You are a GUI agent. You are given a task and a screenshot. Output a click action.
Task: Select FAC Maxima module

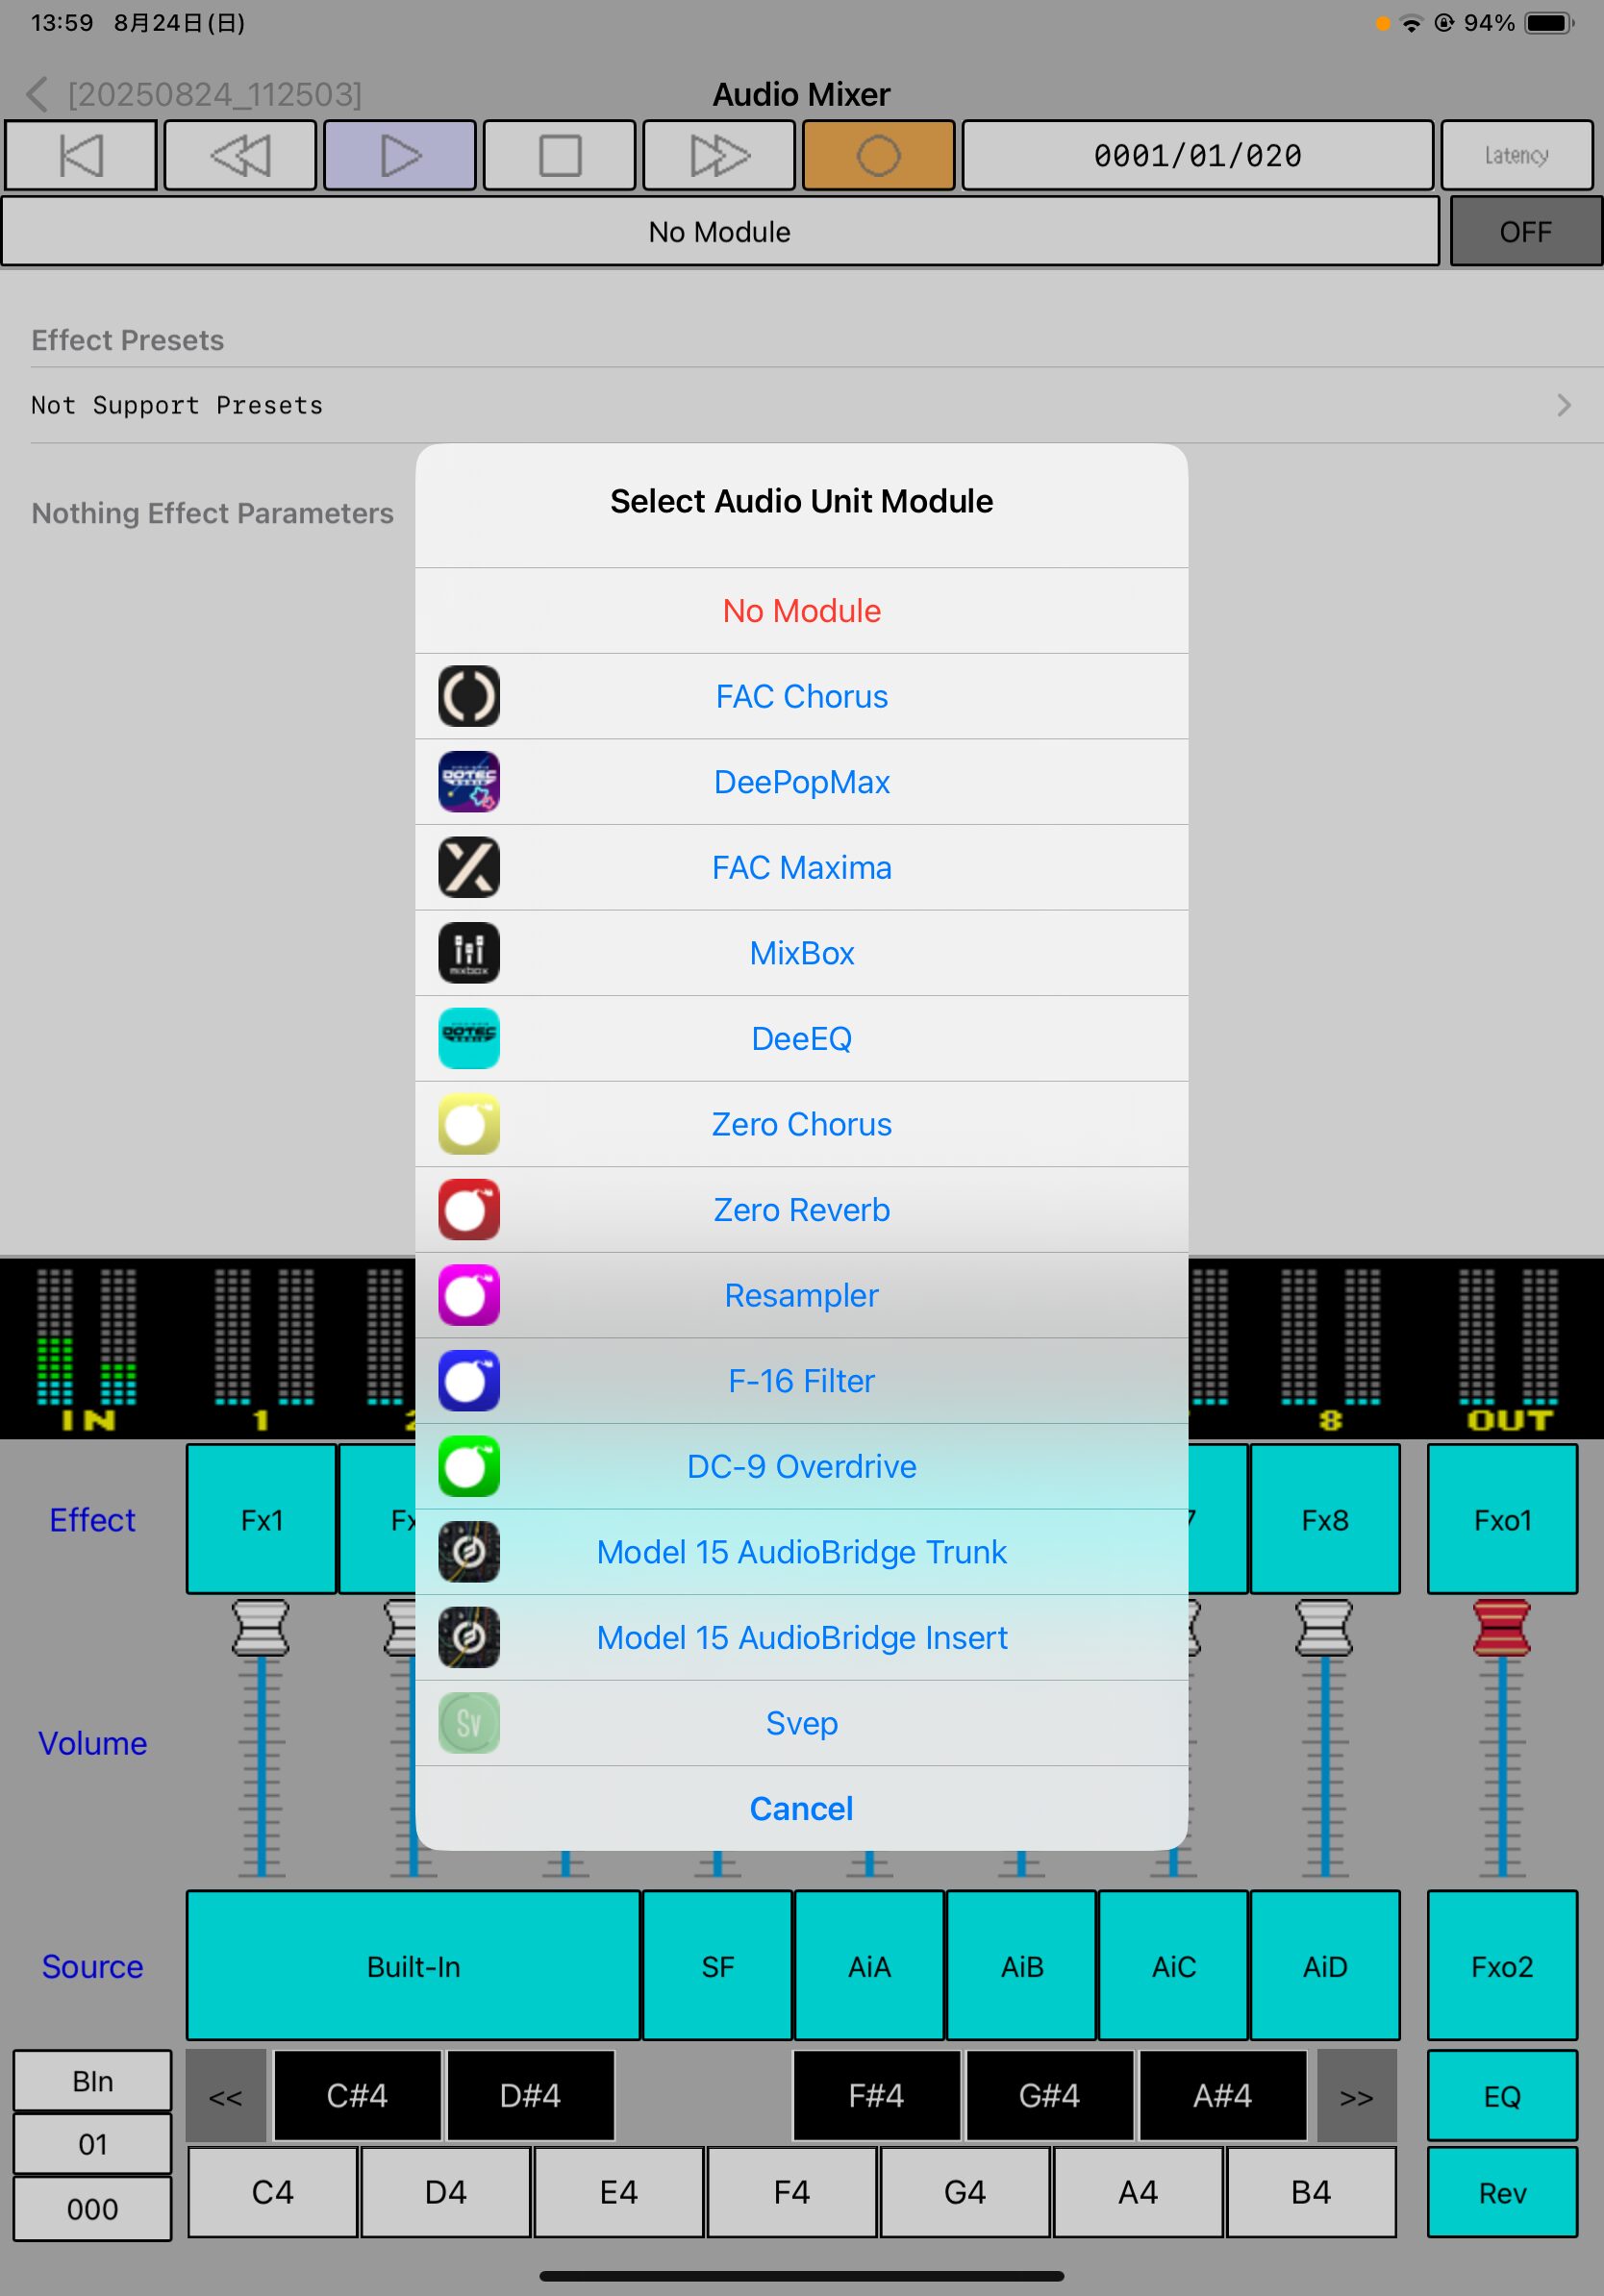click(x=802, y=867)
